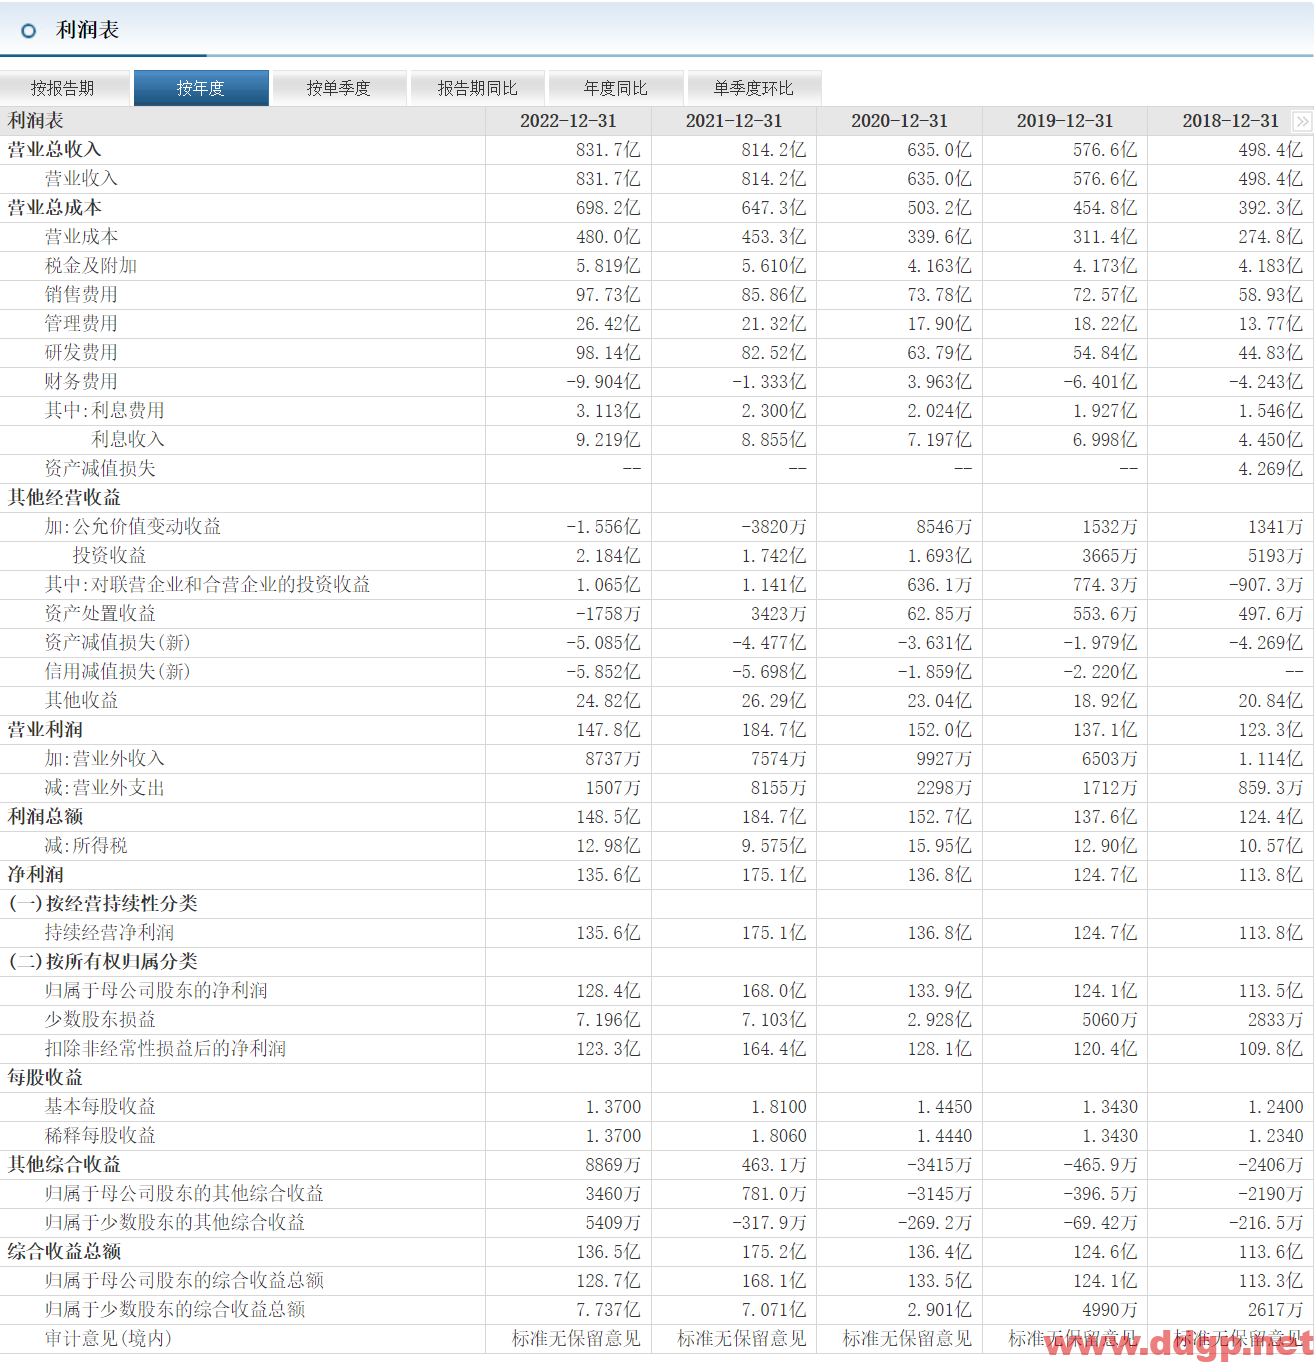Click the 2022-12-31 column header
1314x1362 pixels.
[568, 121]
